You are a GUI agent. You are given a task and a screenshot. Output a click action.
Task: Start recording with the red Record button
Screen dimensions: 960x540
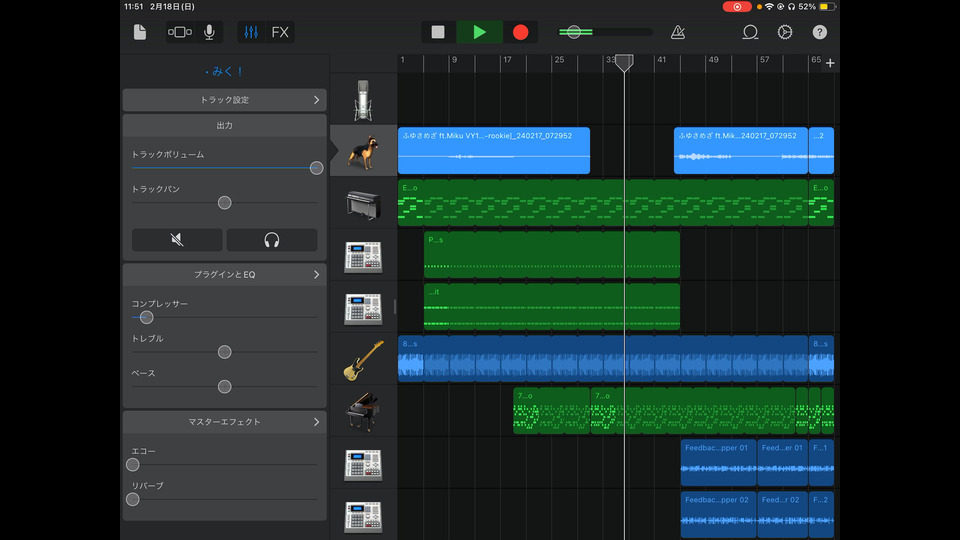point(520,32)
